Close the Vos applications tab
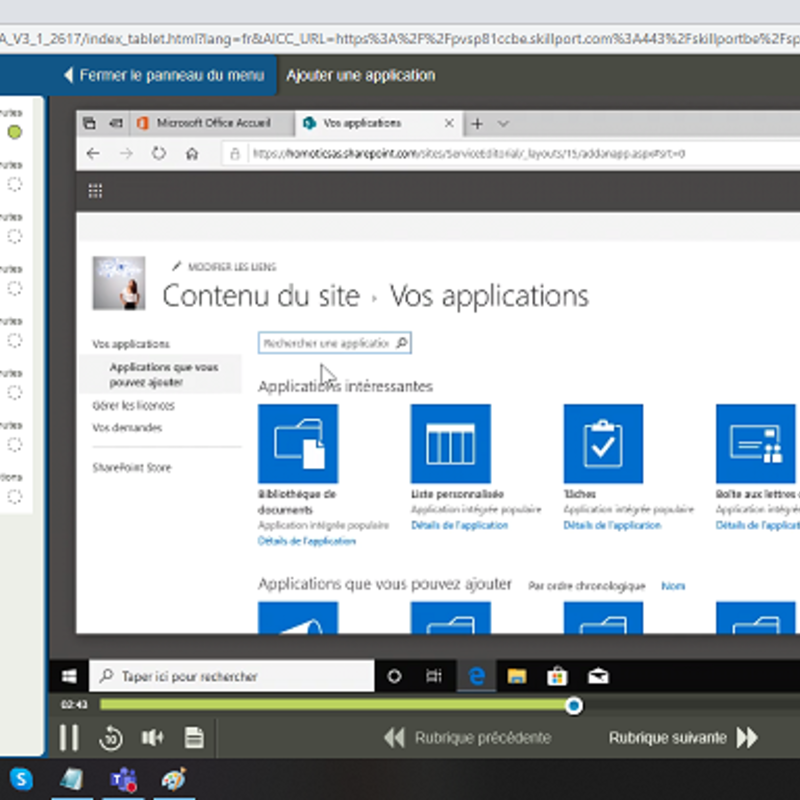 coord(449,123)
